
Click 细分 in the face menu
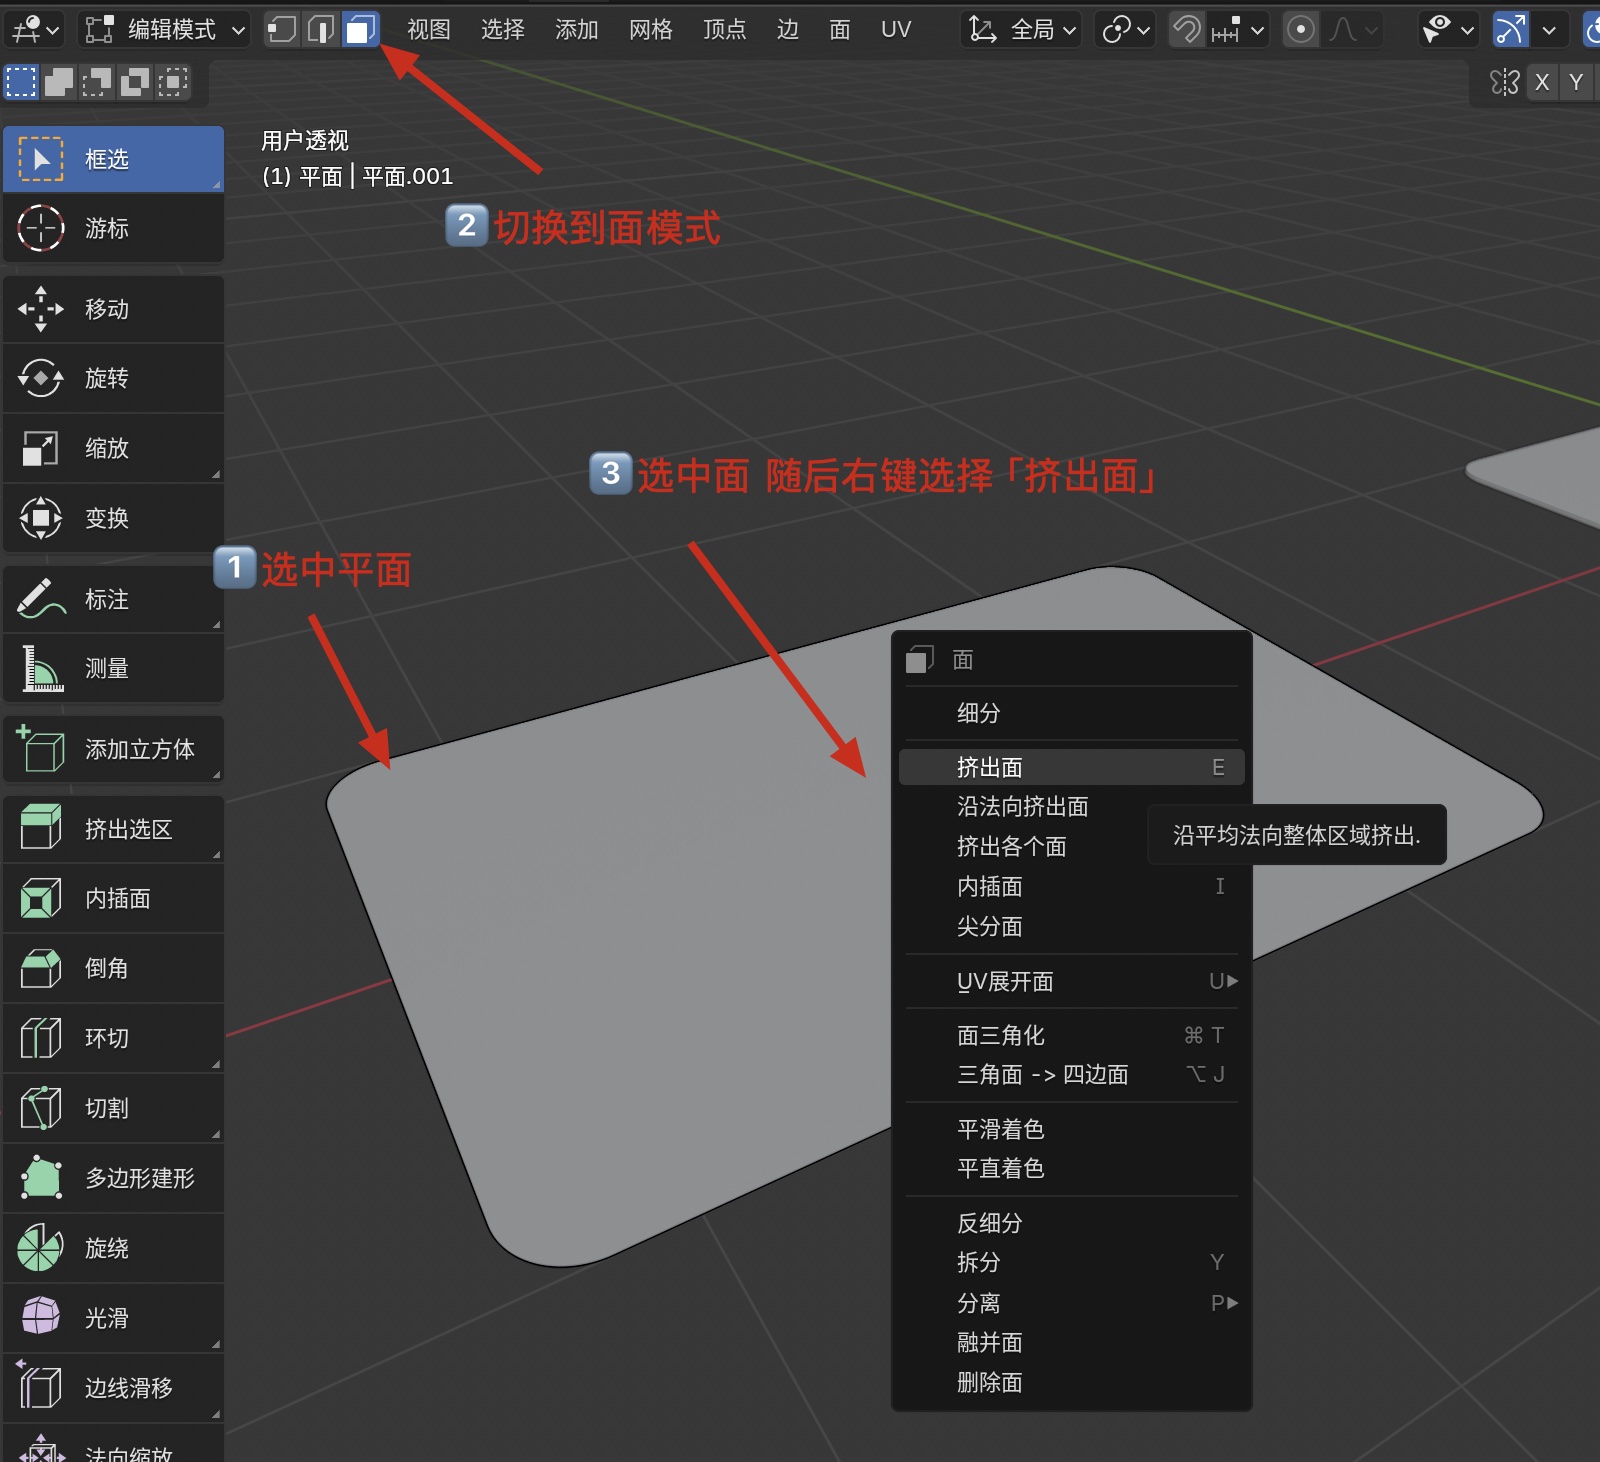coord(979,713)
